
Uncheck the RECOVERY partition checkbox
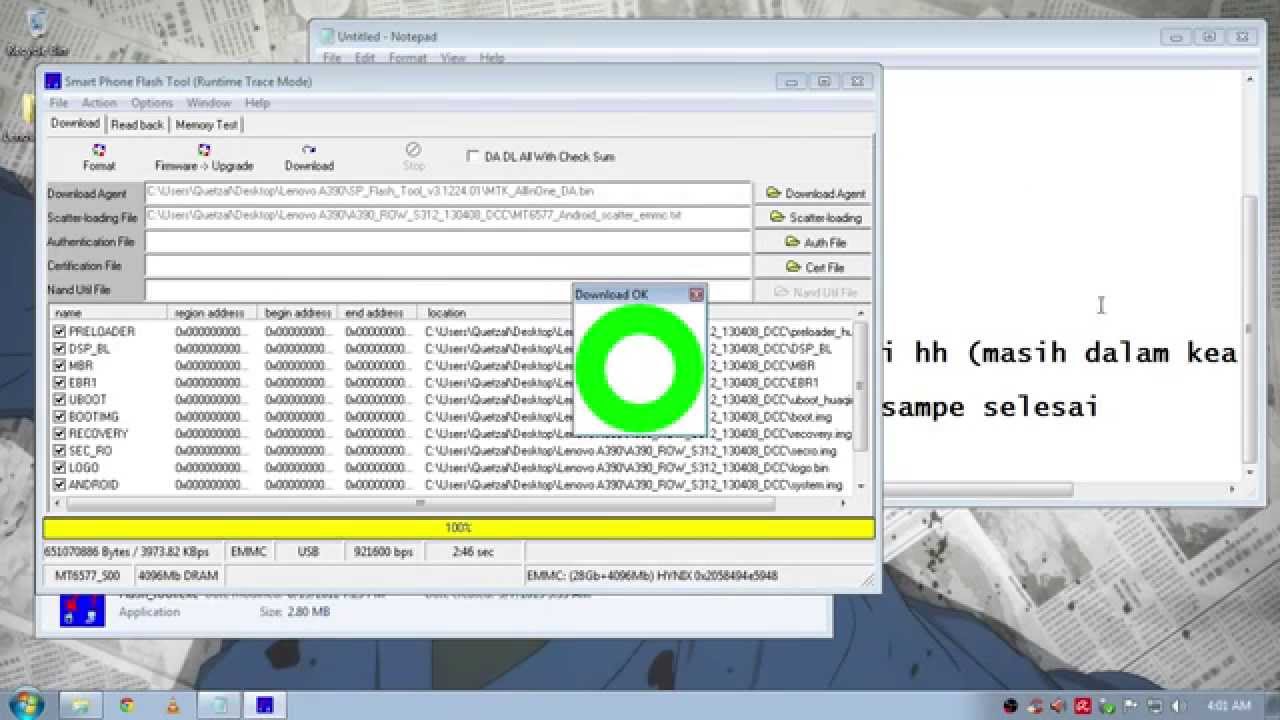click(60, 433)
